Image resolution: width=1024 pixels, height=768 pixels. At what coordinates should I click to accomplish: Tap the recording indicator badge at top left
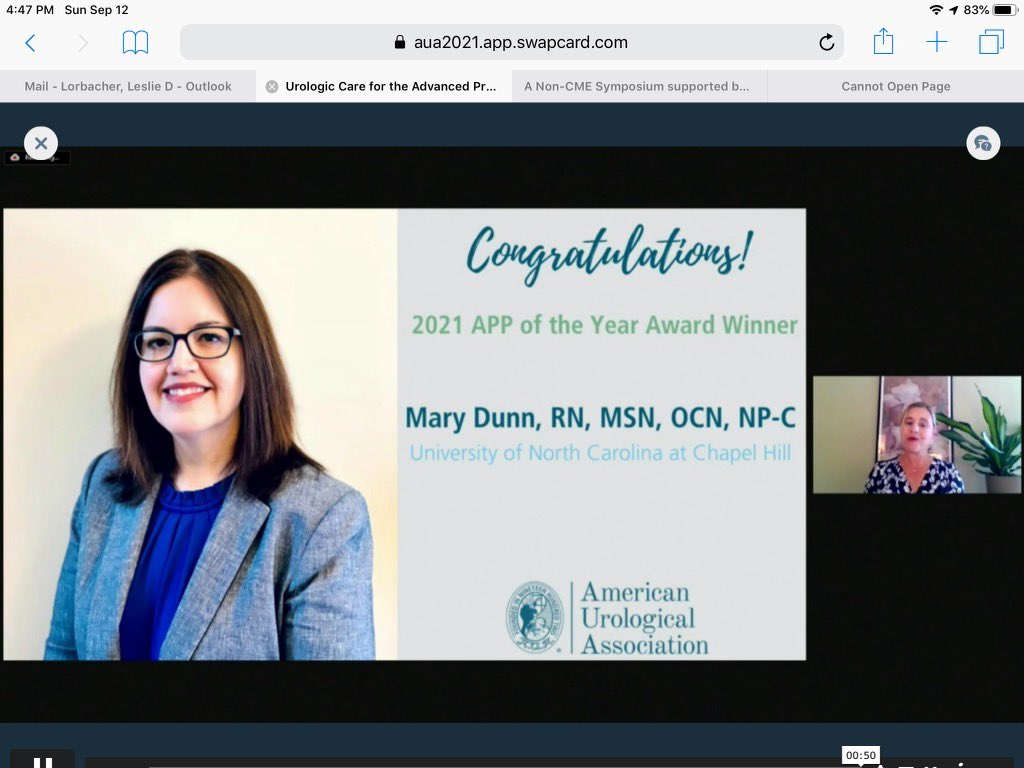pos(37,157)
